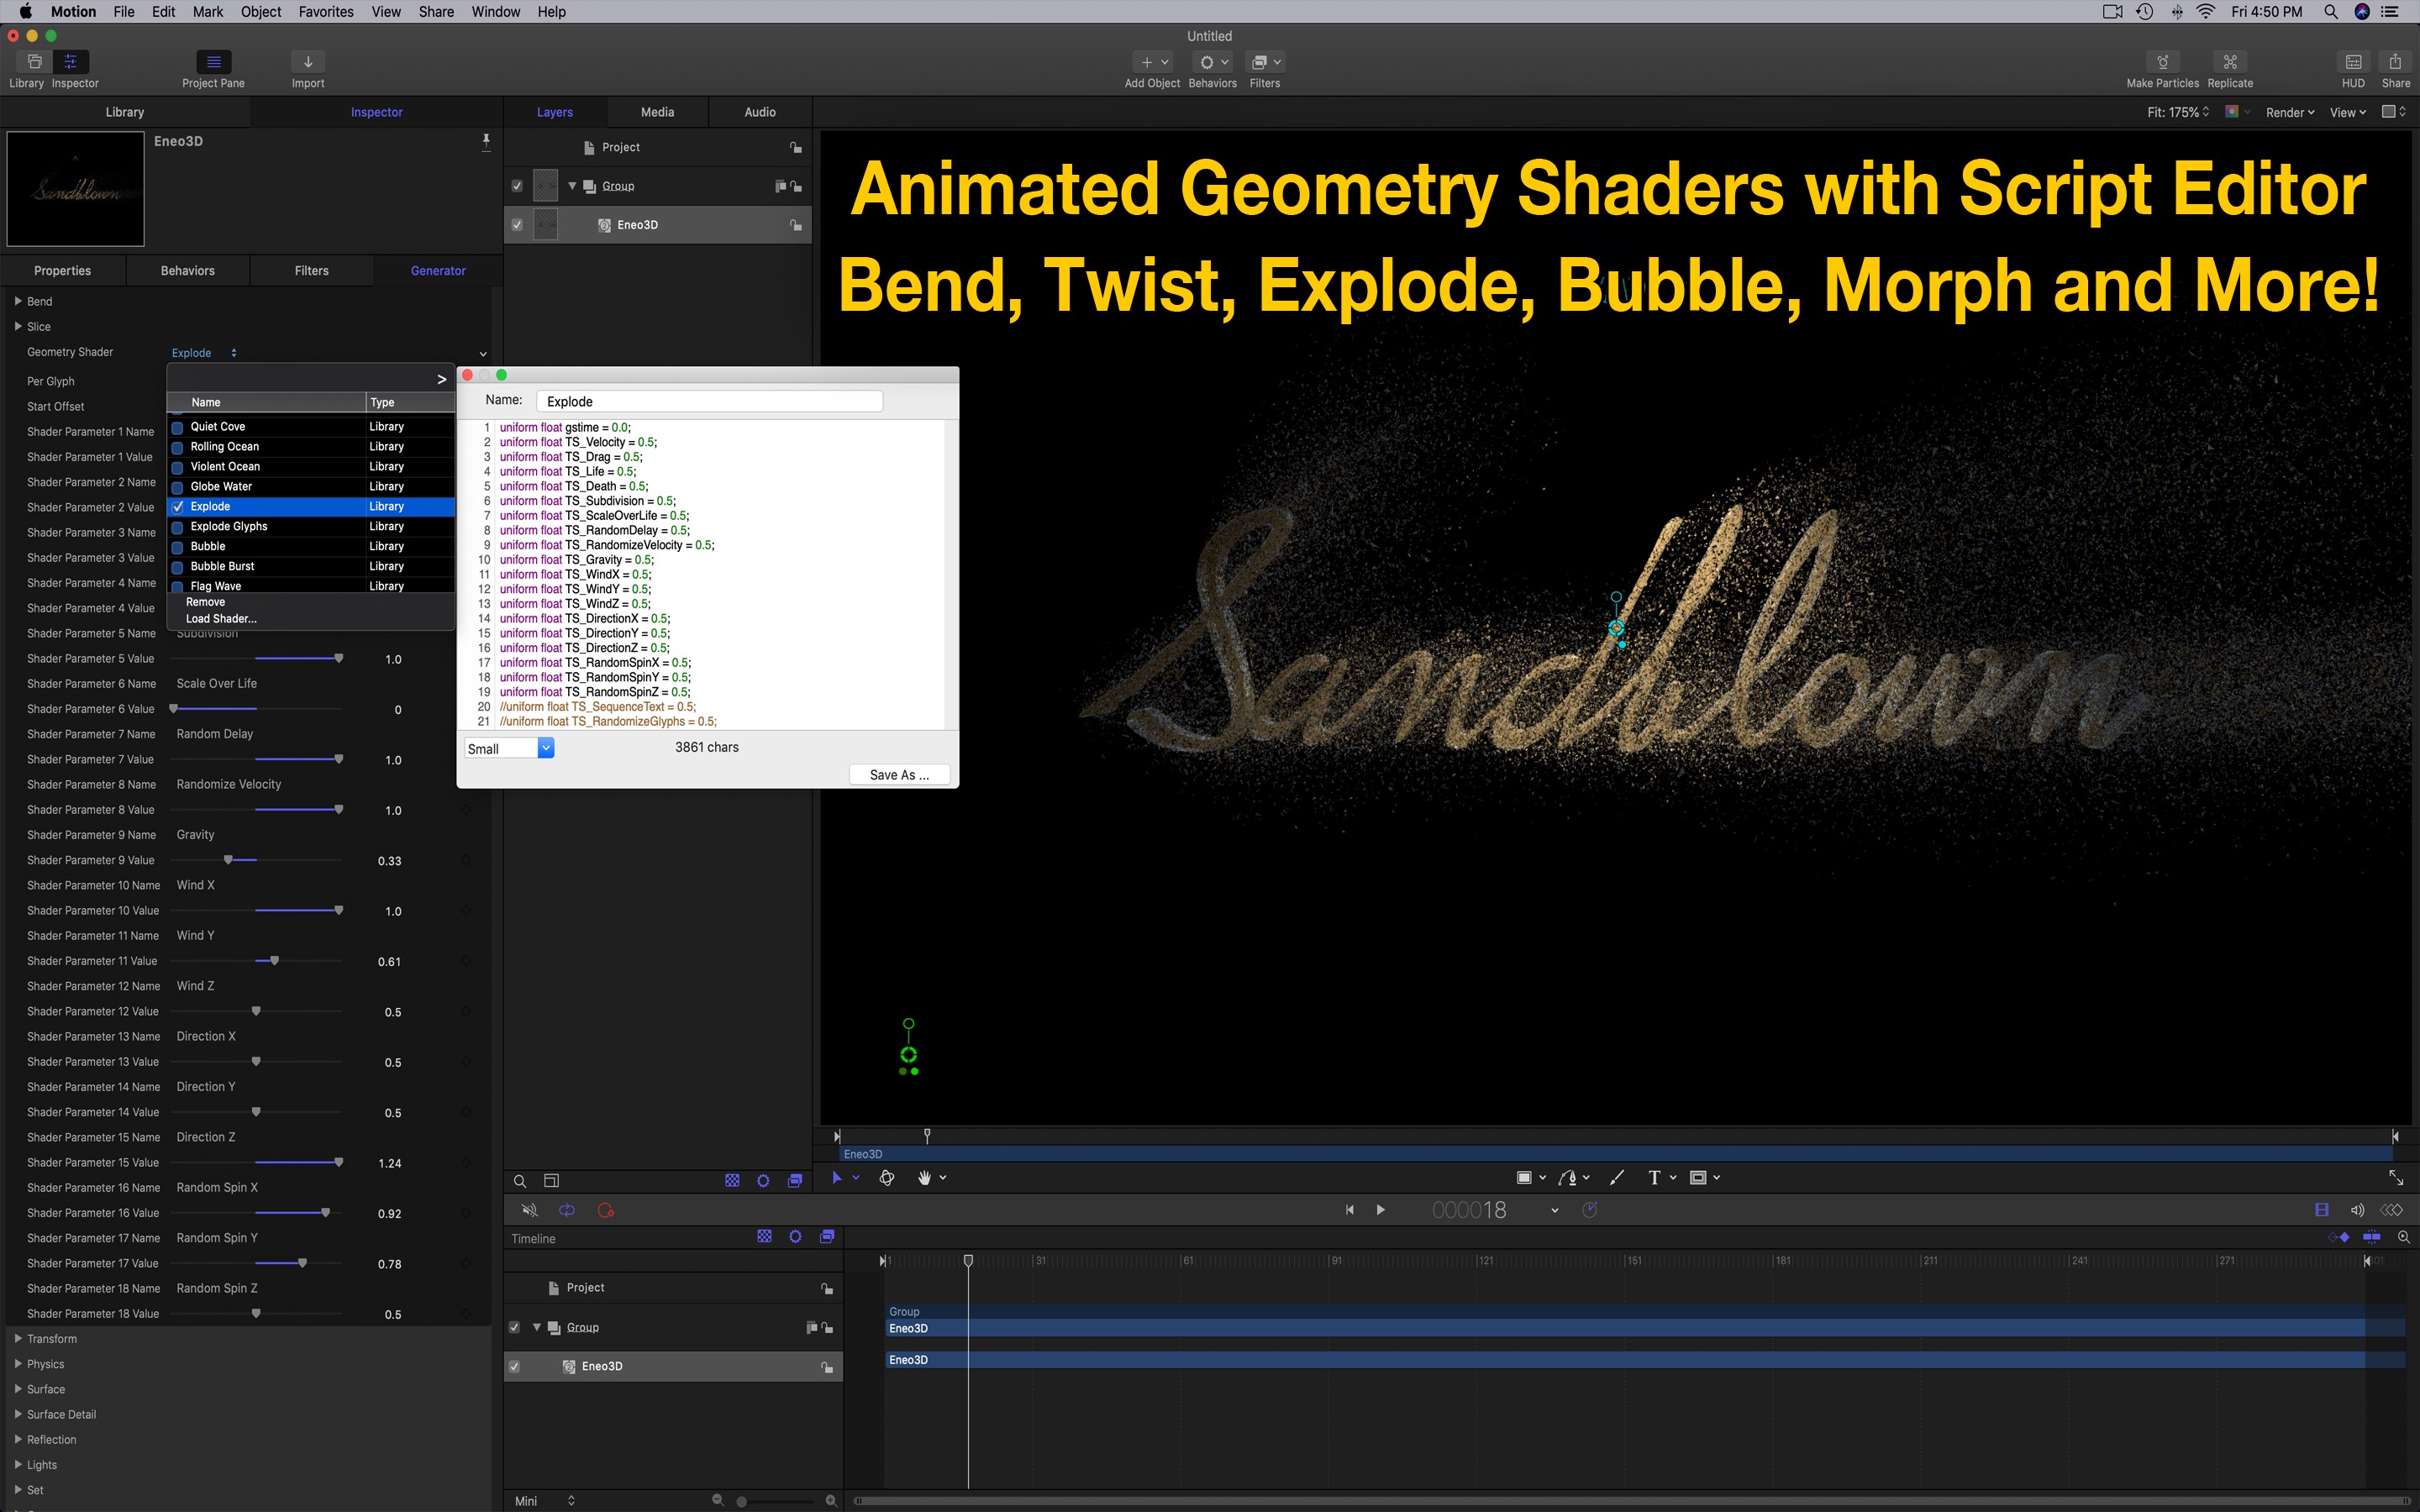Expand the Slice parameter group
Image resolution: width=2420 pixels, height=1512 pixels.
(18, 326)
